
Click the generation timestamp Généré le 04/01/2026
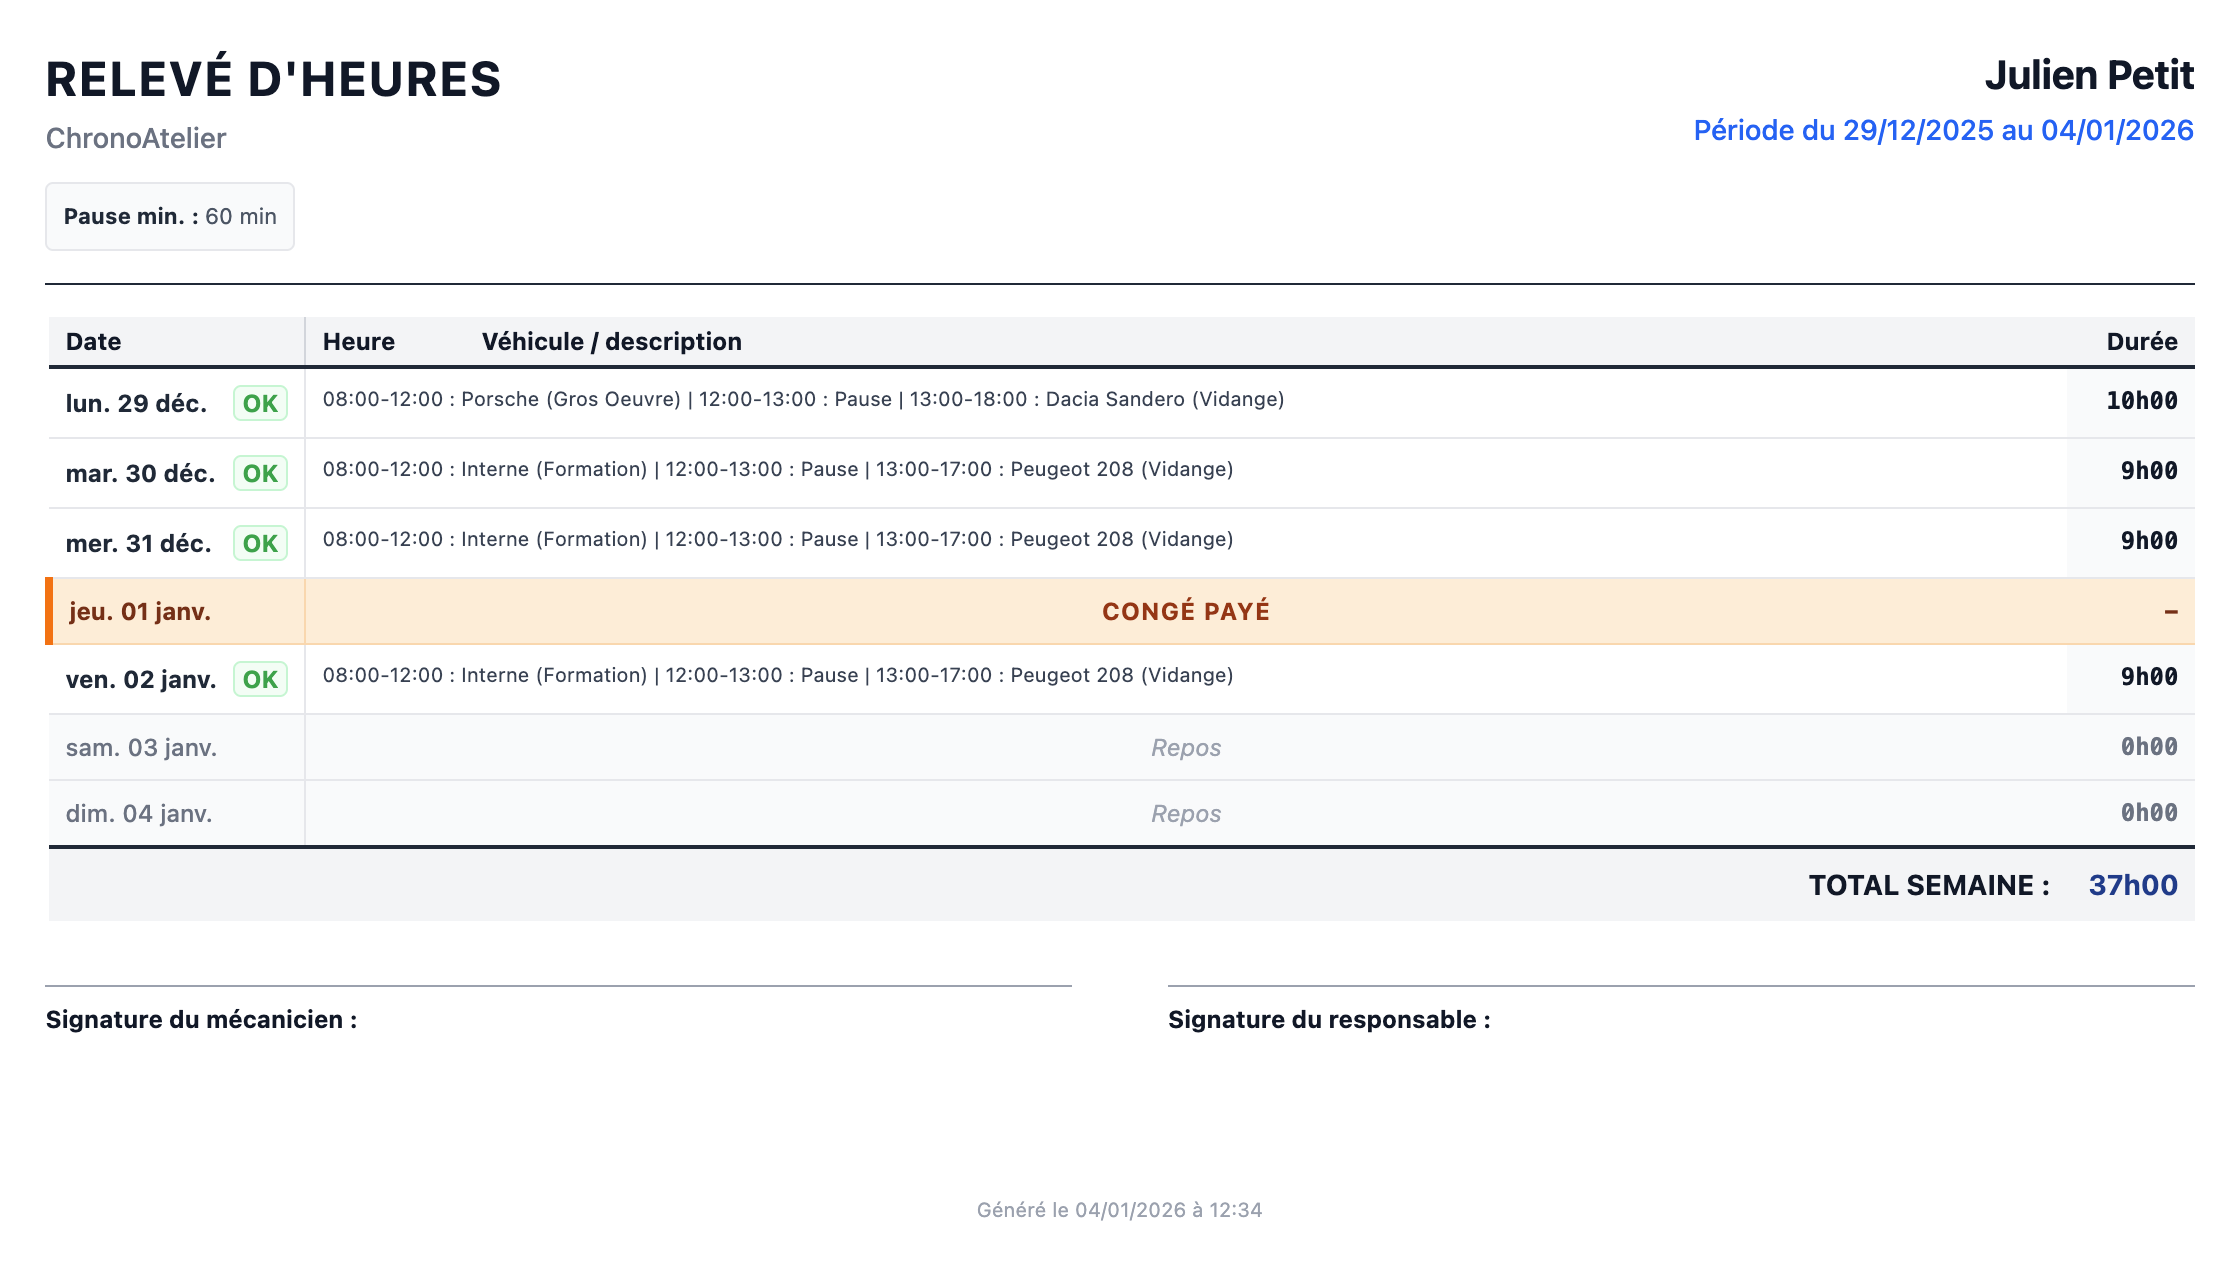pos(1117,1209)
